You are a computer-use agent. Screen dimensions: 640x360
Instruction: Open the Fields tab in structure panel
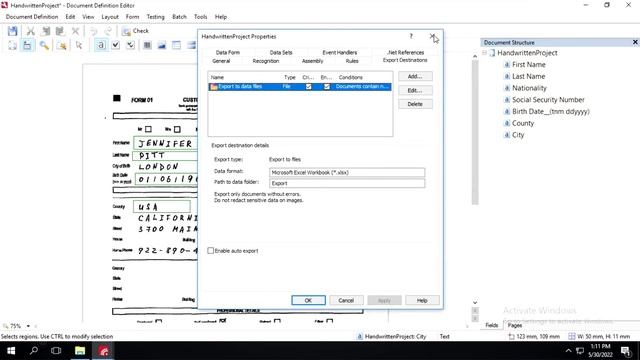pyautogui.click(x=491, y=325)
